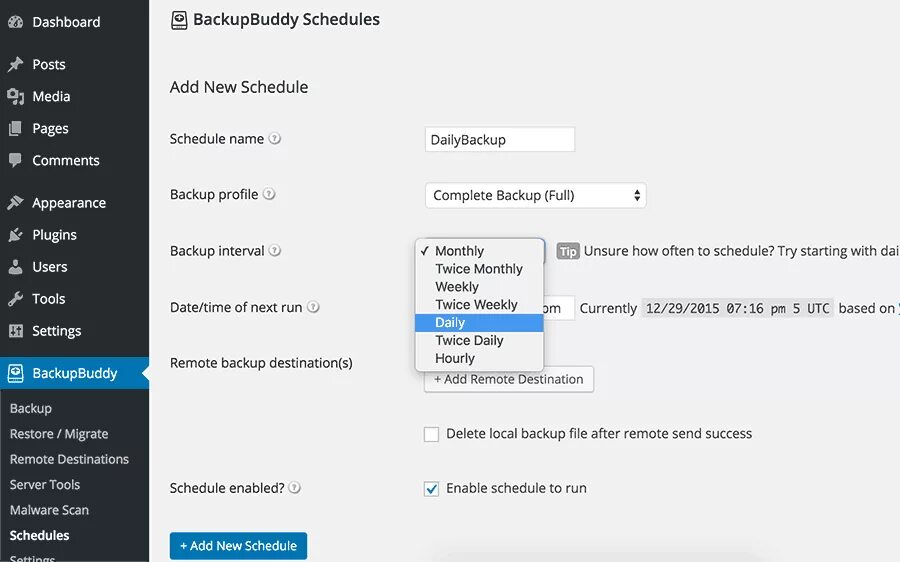
Task: Click the Tools wrench icon
Action: (15, 299)
